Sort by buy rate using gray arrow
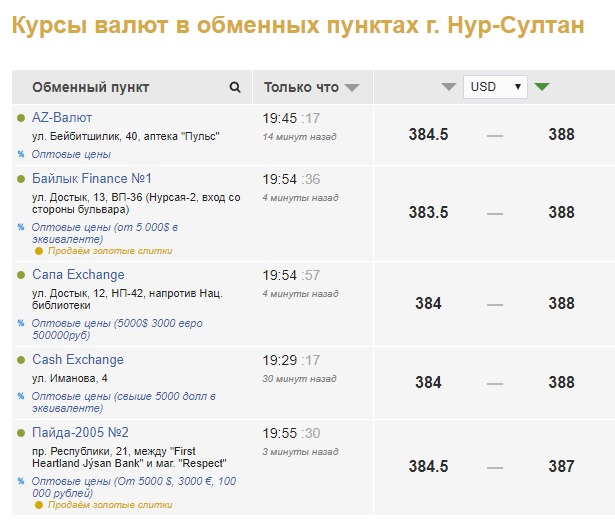 point(449,87)
